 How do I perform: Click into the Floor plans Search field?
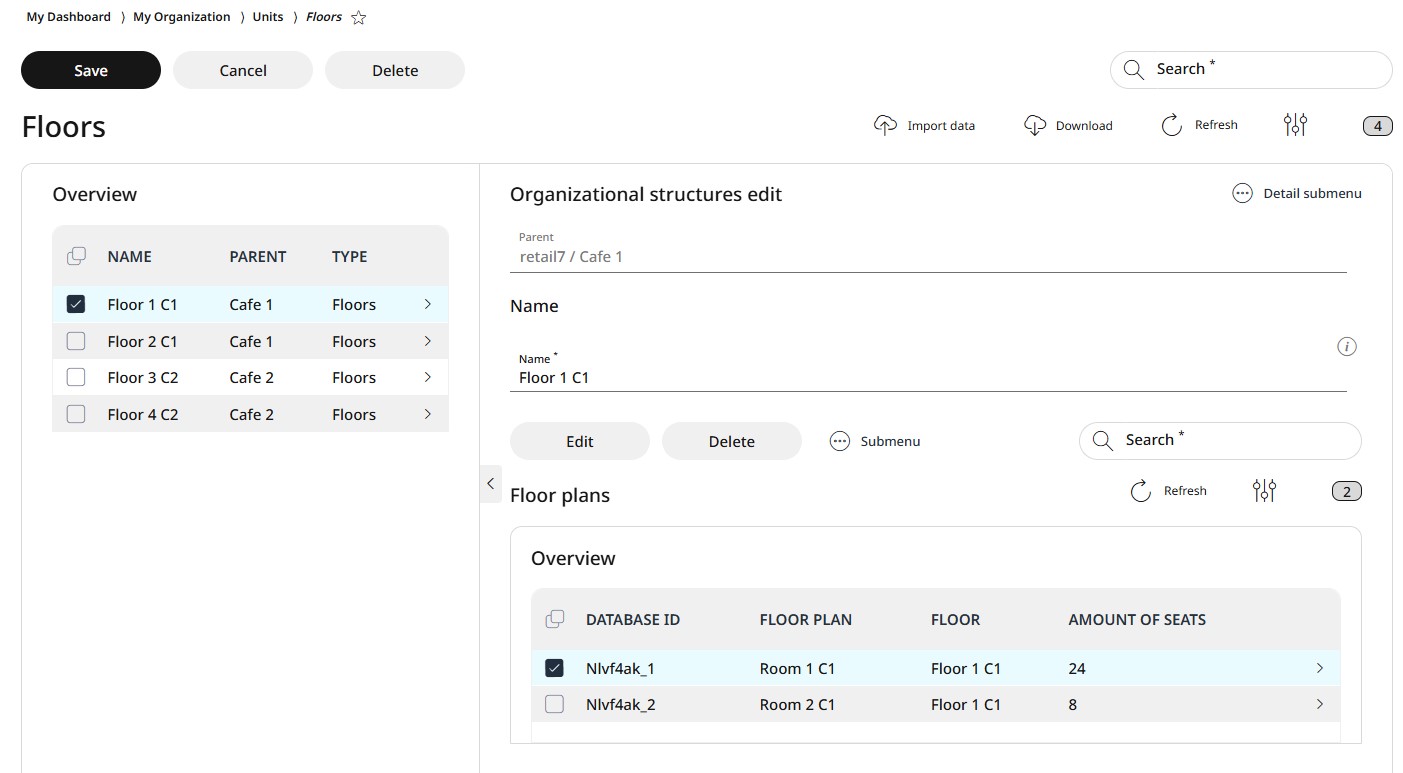pyautogui.click(x=1220, y=441)
